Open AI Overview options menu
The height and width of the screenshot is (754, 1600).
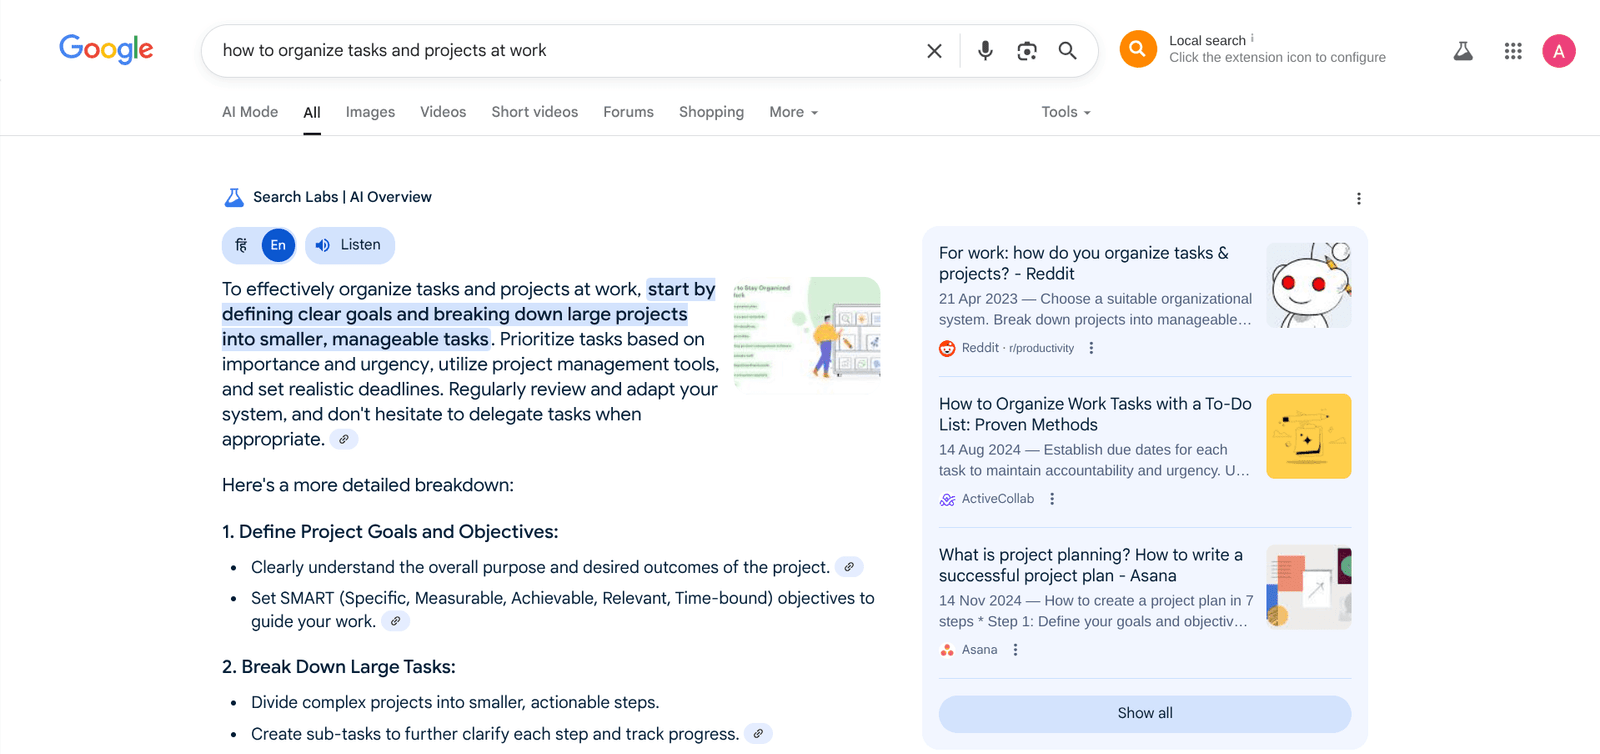pyautogui.click(x=1359, y=198)
